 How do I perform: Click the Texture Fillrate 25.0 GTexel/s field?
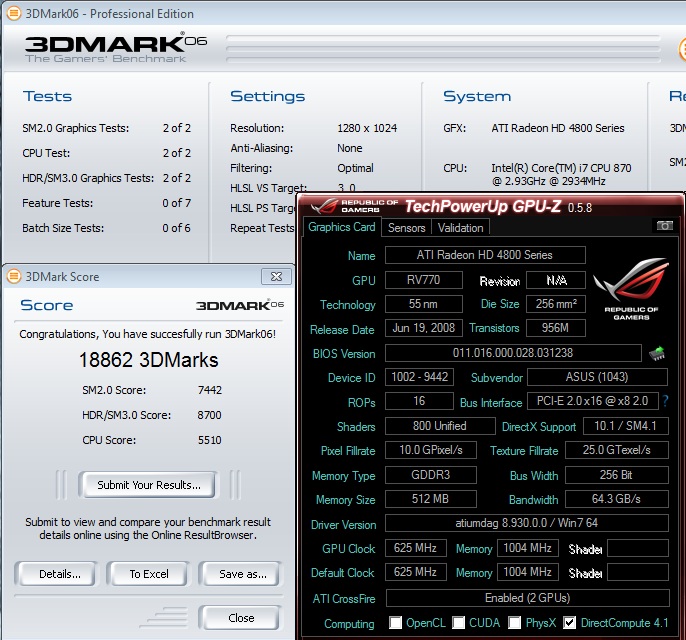coord(617,450)
